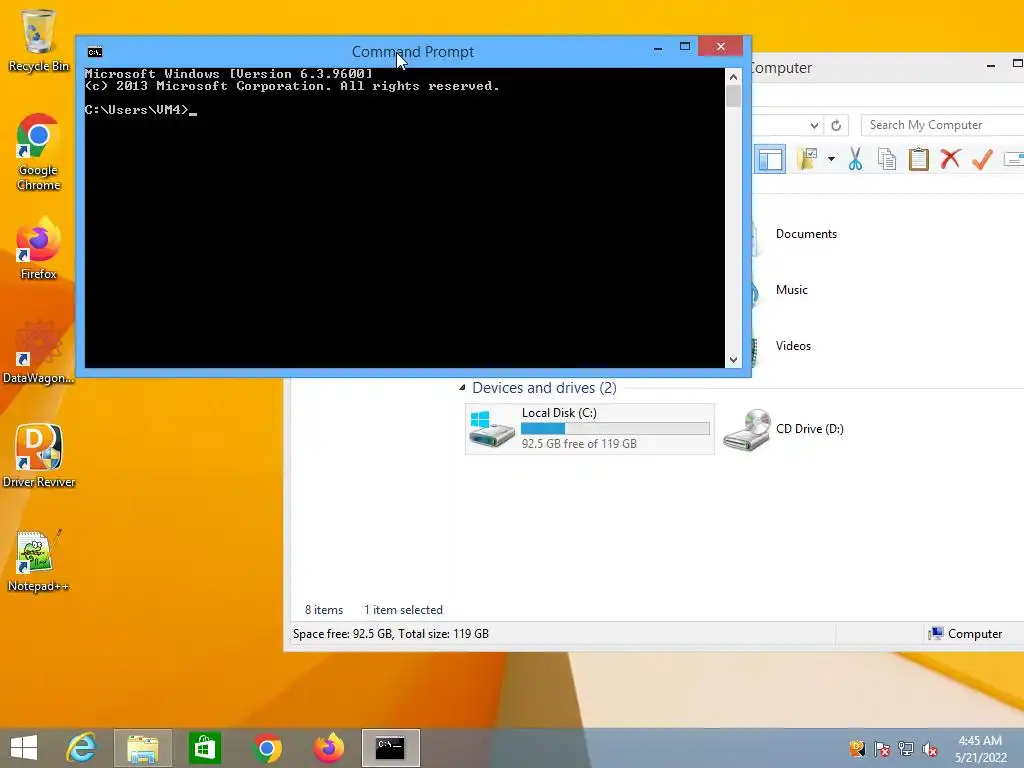The width and height of the screenshot is (1024, 768).
Task: Minimize the Command Prompt window
Action: pyautogui.click(x=658, y=47)
